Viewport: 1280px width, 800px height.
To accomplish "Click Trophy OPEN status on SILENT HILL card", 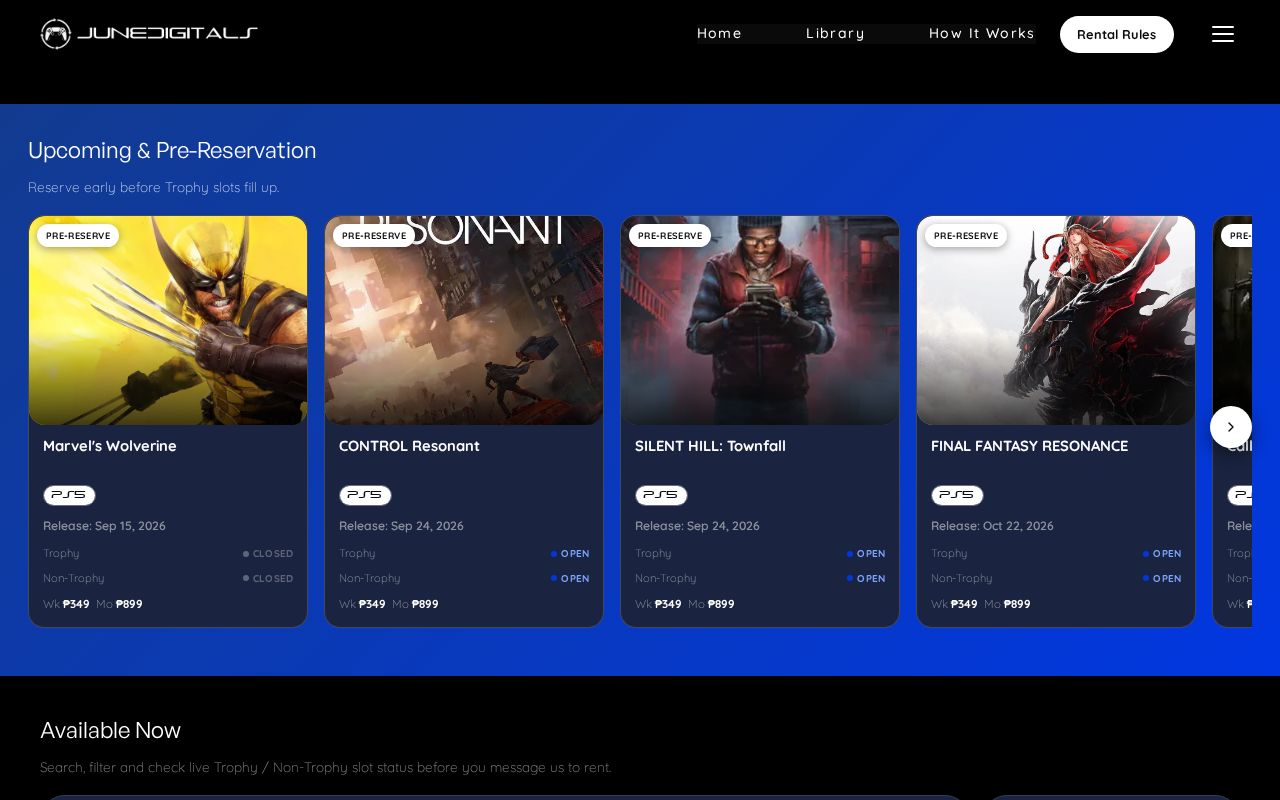I will tap(866, 554).
